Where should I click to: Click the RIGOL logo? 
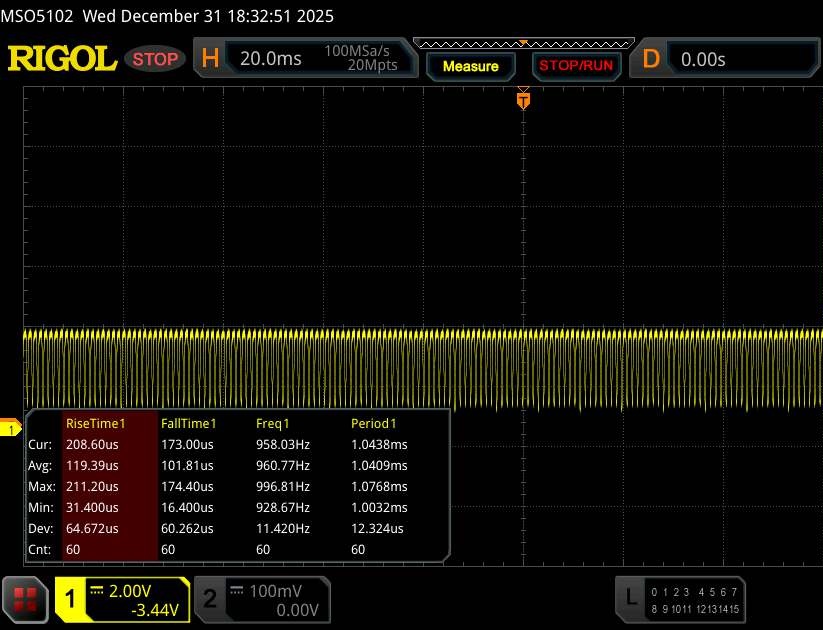tap(62, 59)
